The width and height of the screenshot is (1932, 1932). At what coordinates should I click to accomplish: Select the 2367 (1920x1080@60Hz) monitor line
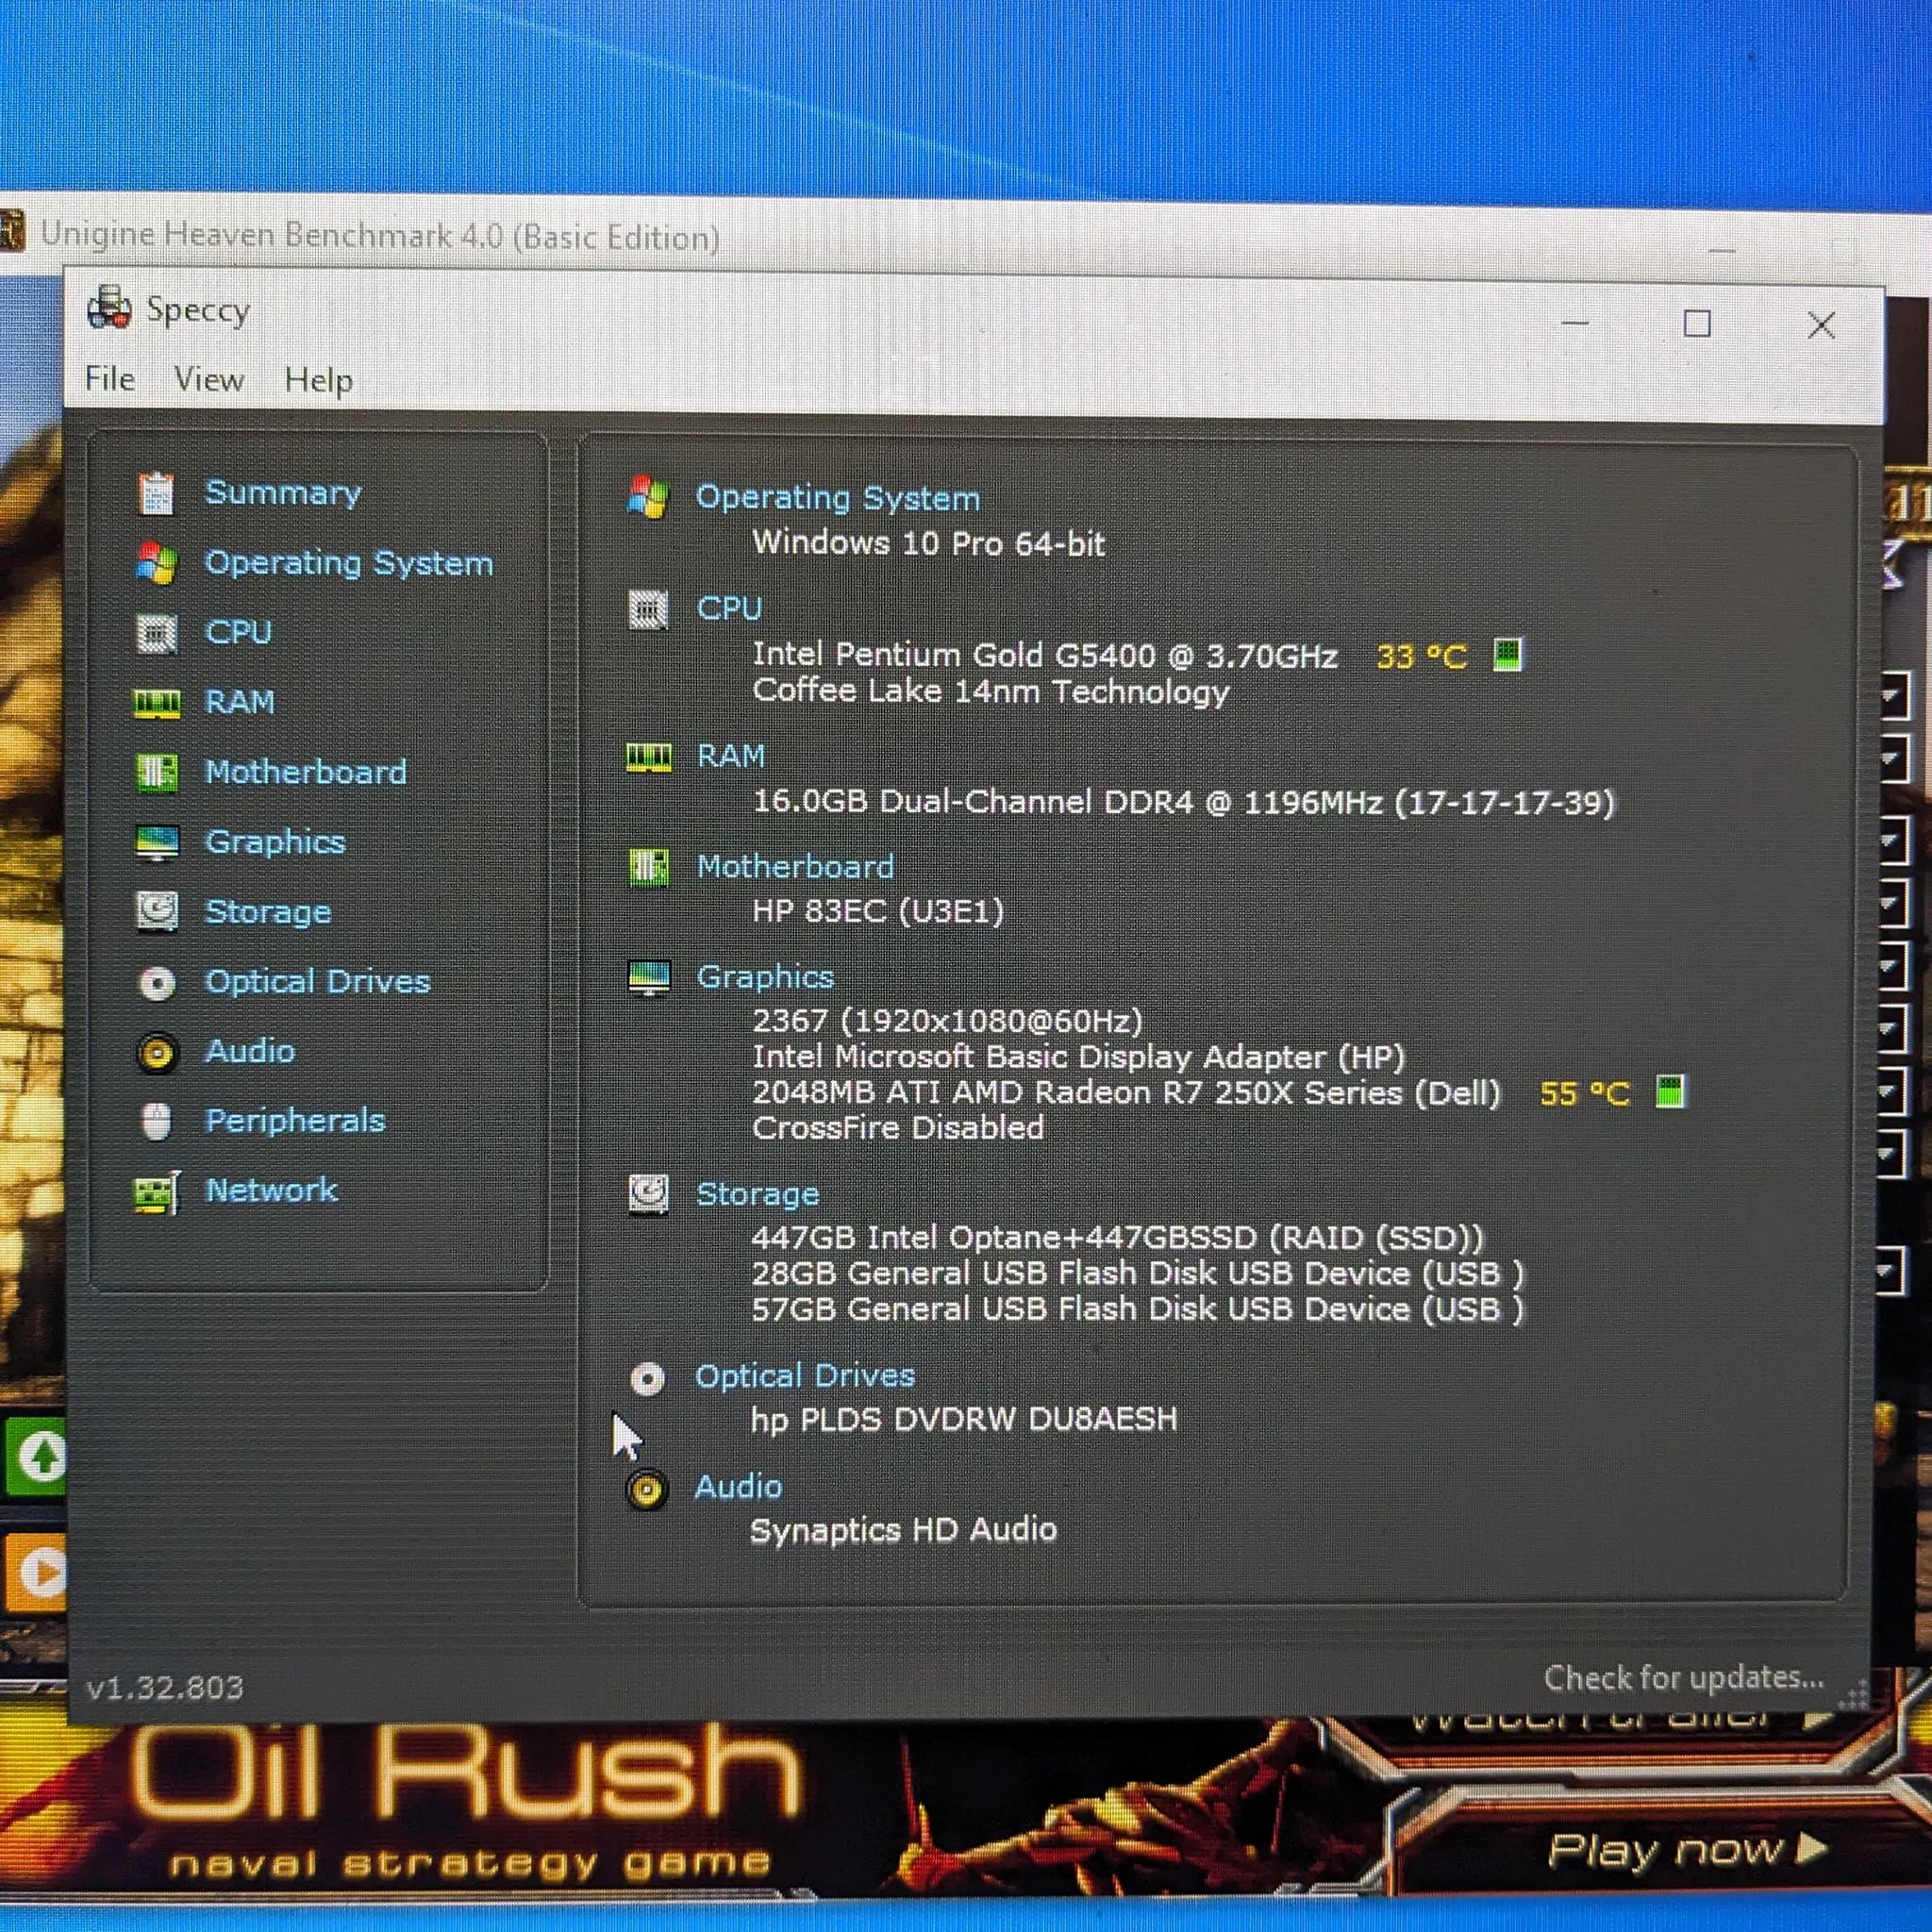pos(947,1021)
